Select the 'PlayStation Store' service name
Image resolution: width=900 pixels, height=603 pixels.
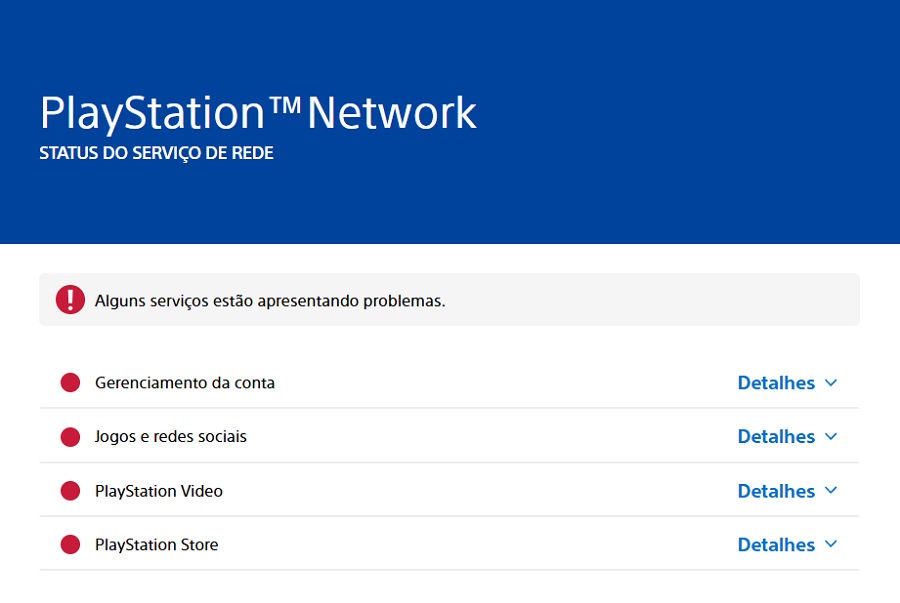[156, 544]
